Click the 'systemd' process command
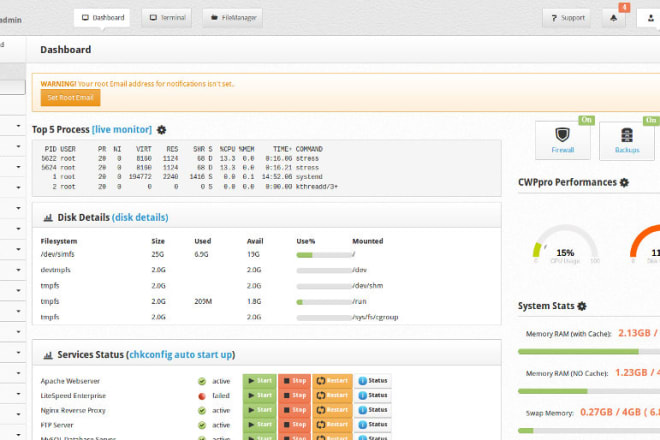The image size is (660, 440). click(x=309, y=177)
